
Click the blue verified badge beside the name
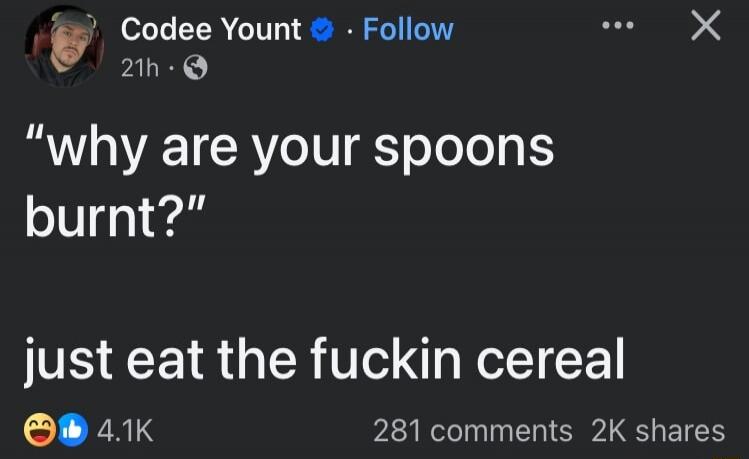322,31
